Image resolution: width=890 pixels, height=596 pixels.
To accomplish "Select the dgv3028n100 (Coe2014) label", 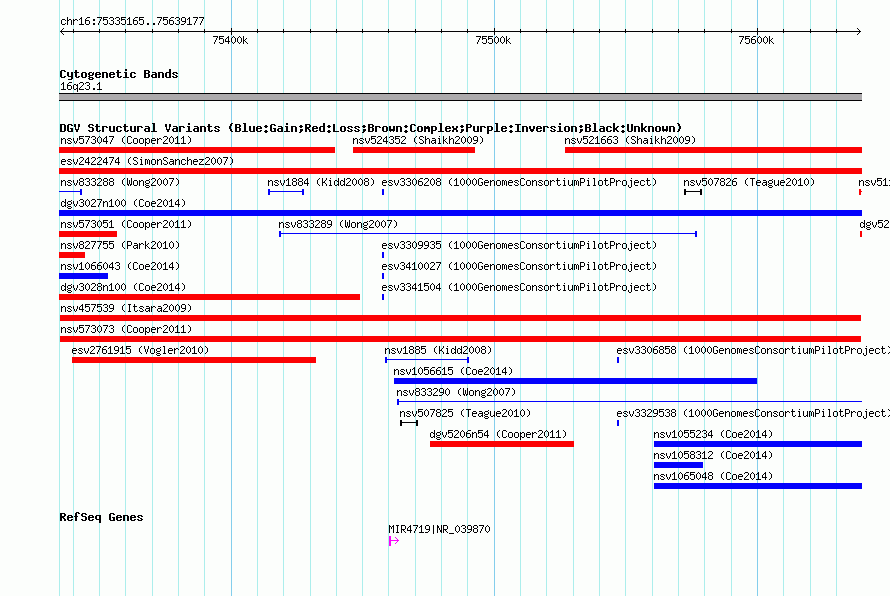I will click(x=123, y=287).
